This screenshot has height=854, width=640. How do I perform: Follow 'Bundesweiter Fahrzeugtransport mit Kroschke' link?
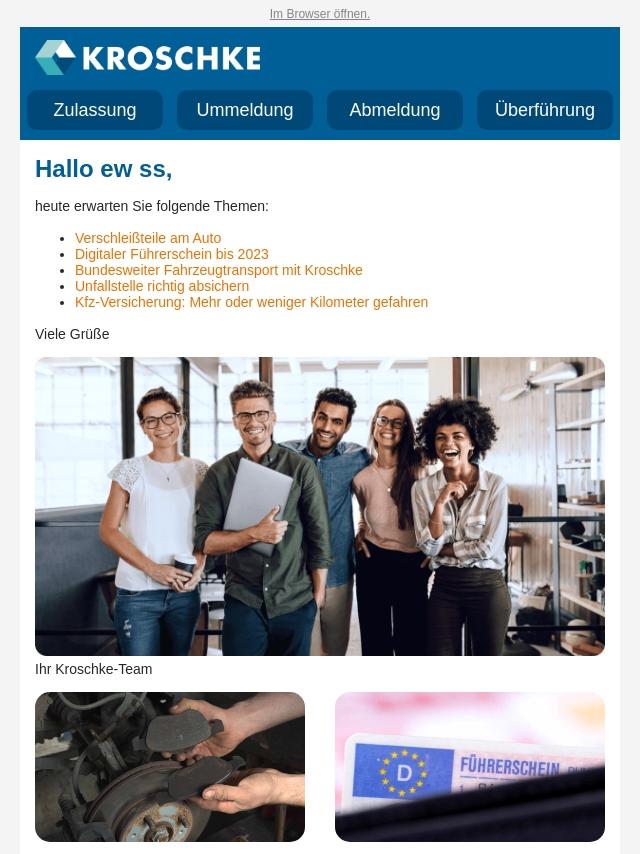[x=218, y=270]
